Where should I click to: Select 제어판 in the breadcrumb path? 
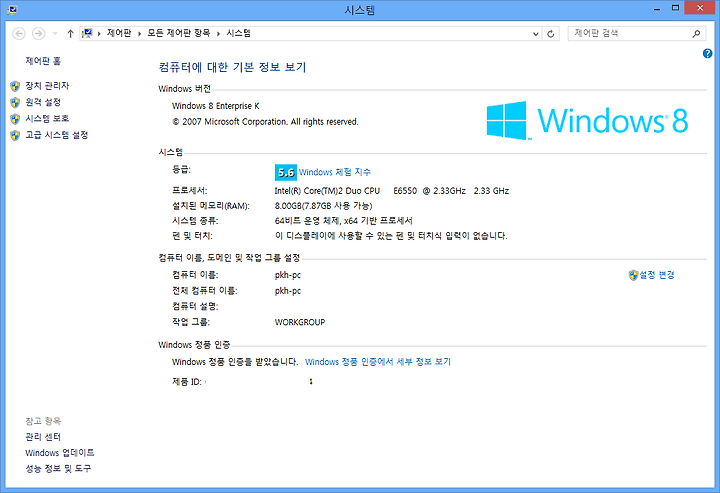tap(119, 33)
